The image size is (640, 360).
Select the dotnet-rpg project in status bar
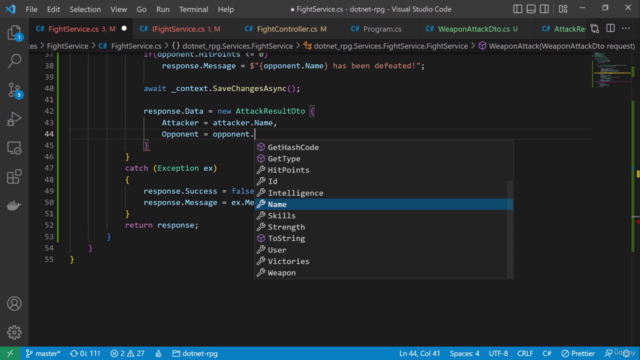click(x=195, y=353)
